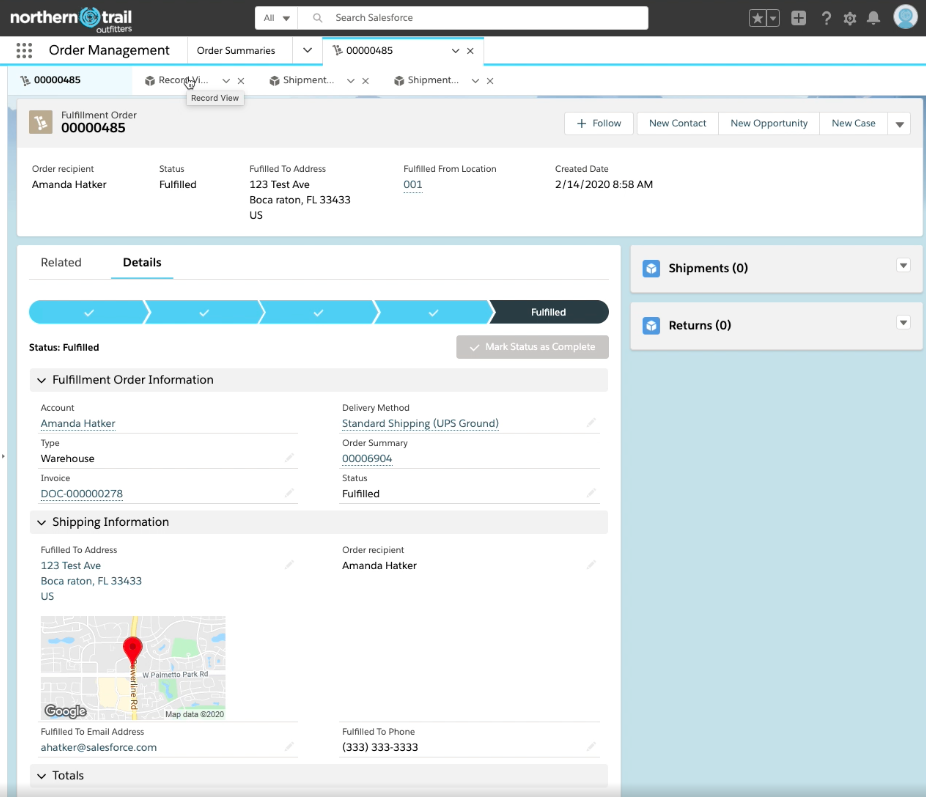
Task: Click the Favorites star icon
Action: coord(757,18)
